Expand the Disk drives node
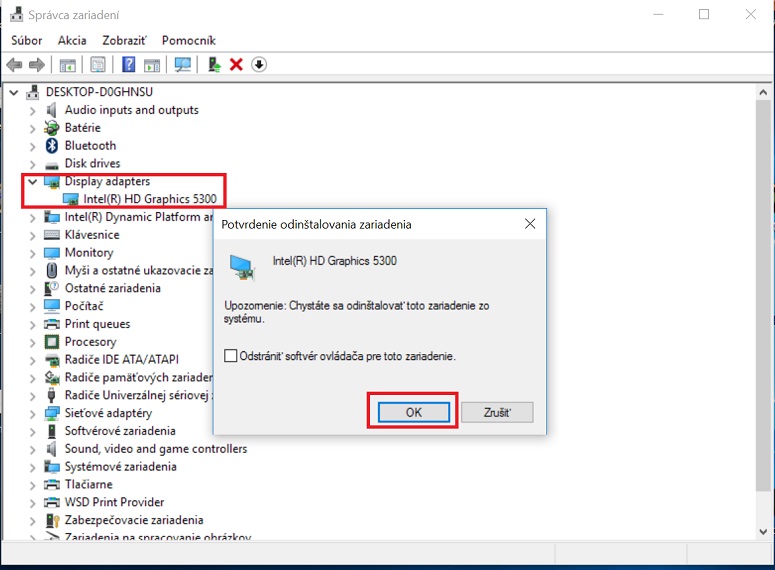This screenshot has width=775, height=570. [33, 164]
